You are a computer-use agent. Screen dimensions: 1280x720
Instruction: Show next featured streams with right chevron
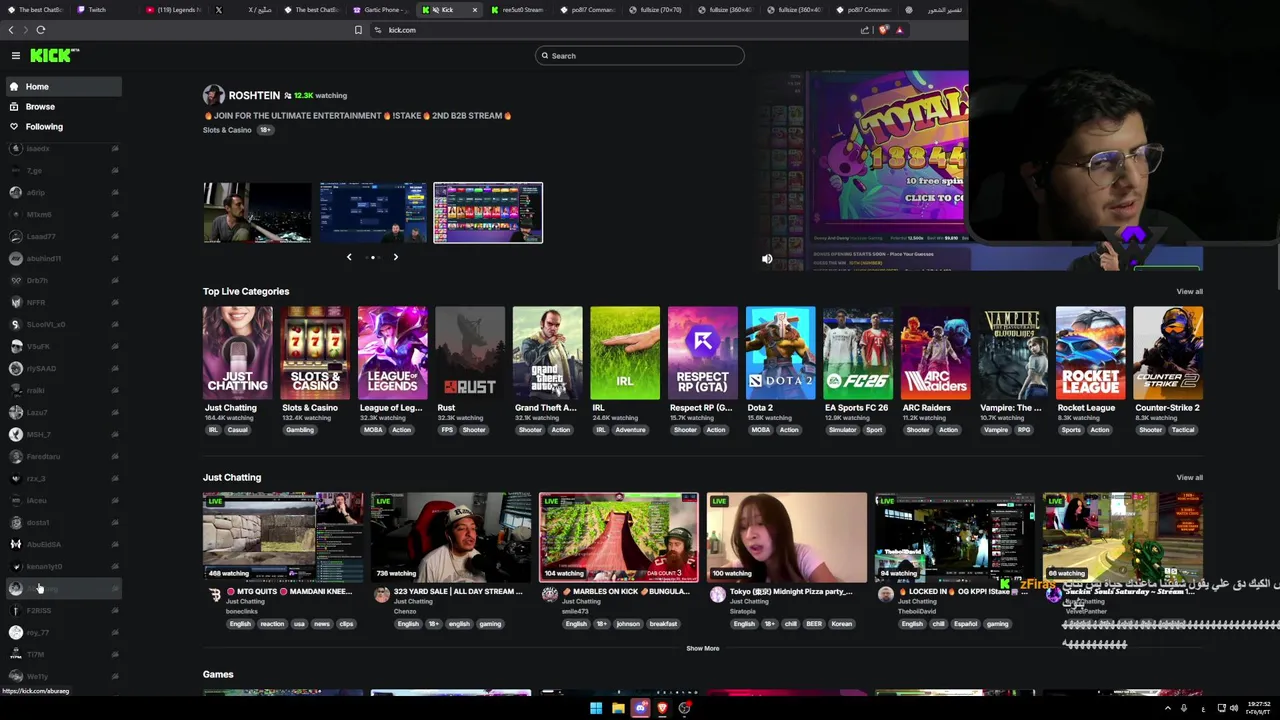pos(395,257)
